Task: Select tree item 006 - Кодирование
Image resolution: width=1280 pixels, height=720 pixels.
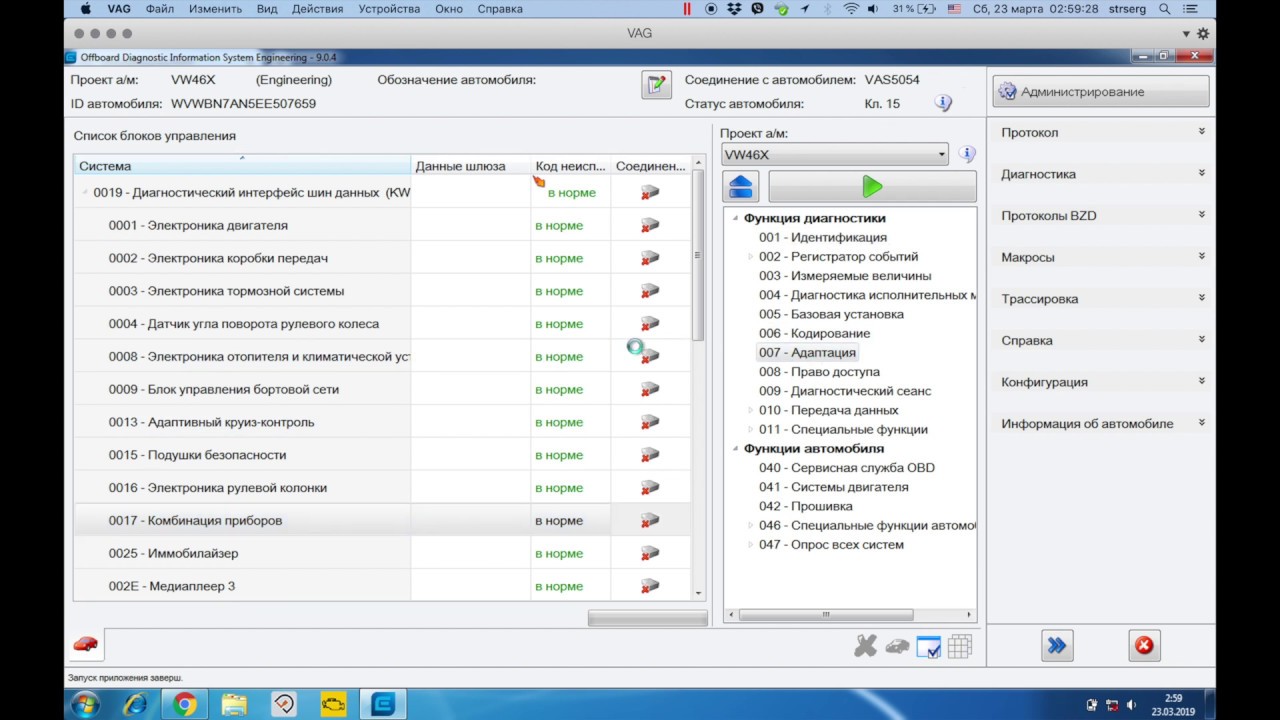Action: pos(814,333)
